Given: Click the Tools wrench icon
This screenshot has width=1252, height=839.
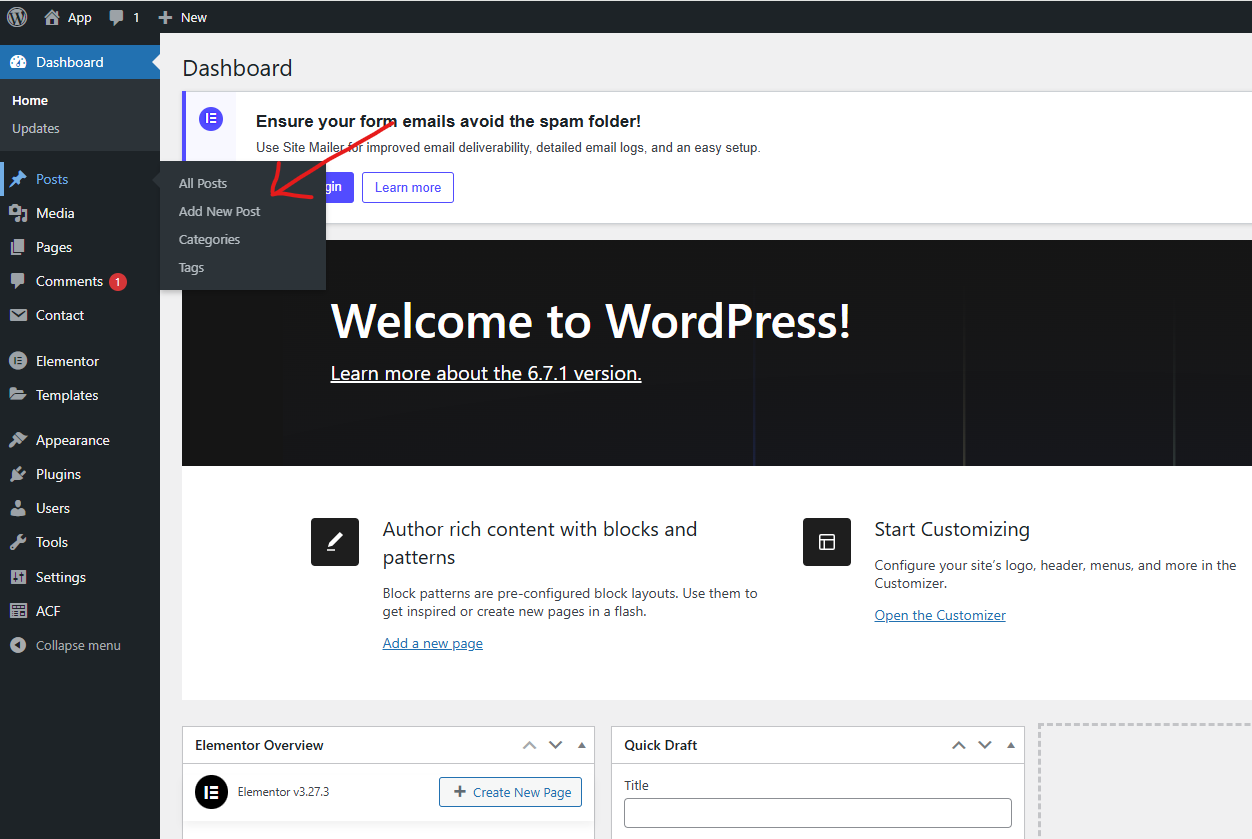Looking at the screenshot, I should point(18,542).
